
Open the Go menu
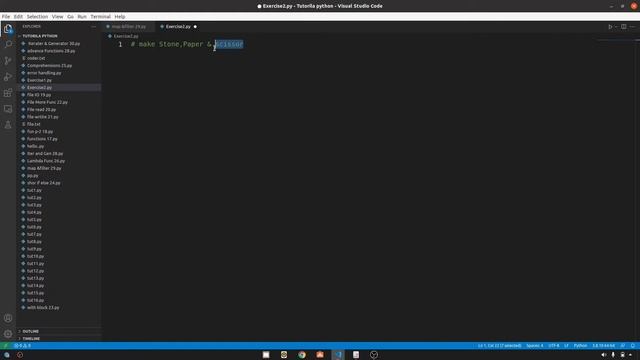pyautogui.click(x=70, y=17)
